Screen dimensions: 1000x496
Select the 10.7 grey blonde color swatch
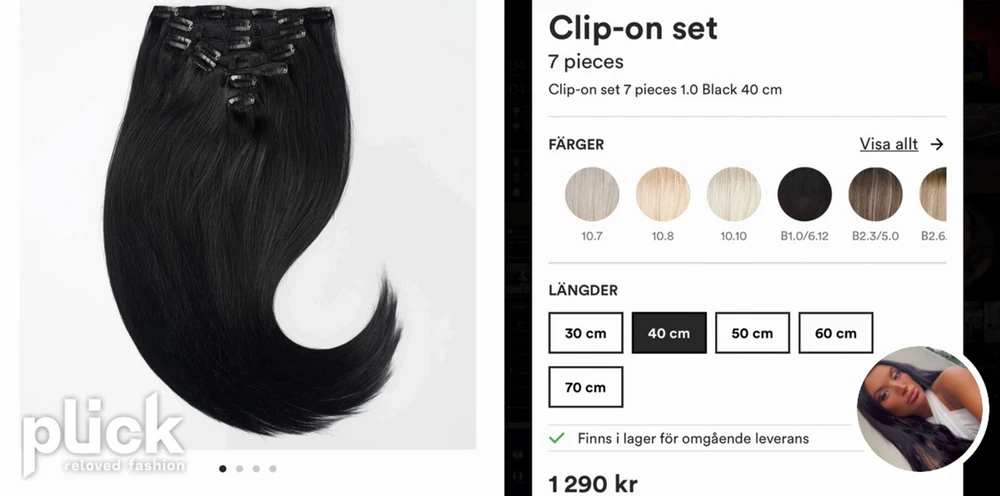(592, 194)
